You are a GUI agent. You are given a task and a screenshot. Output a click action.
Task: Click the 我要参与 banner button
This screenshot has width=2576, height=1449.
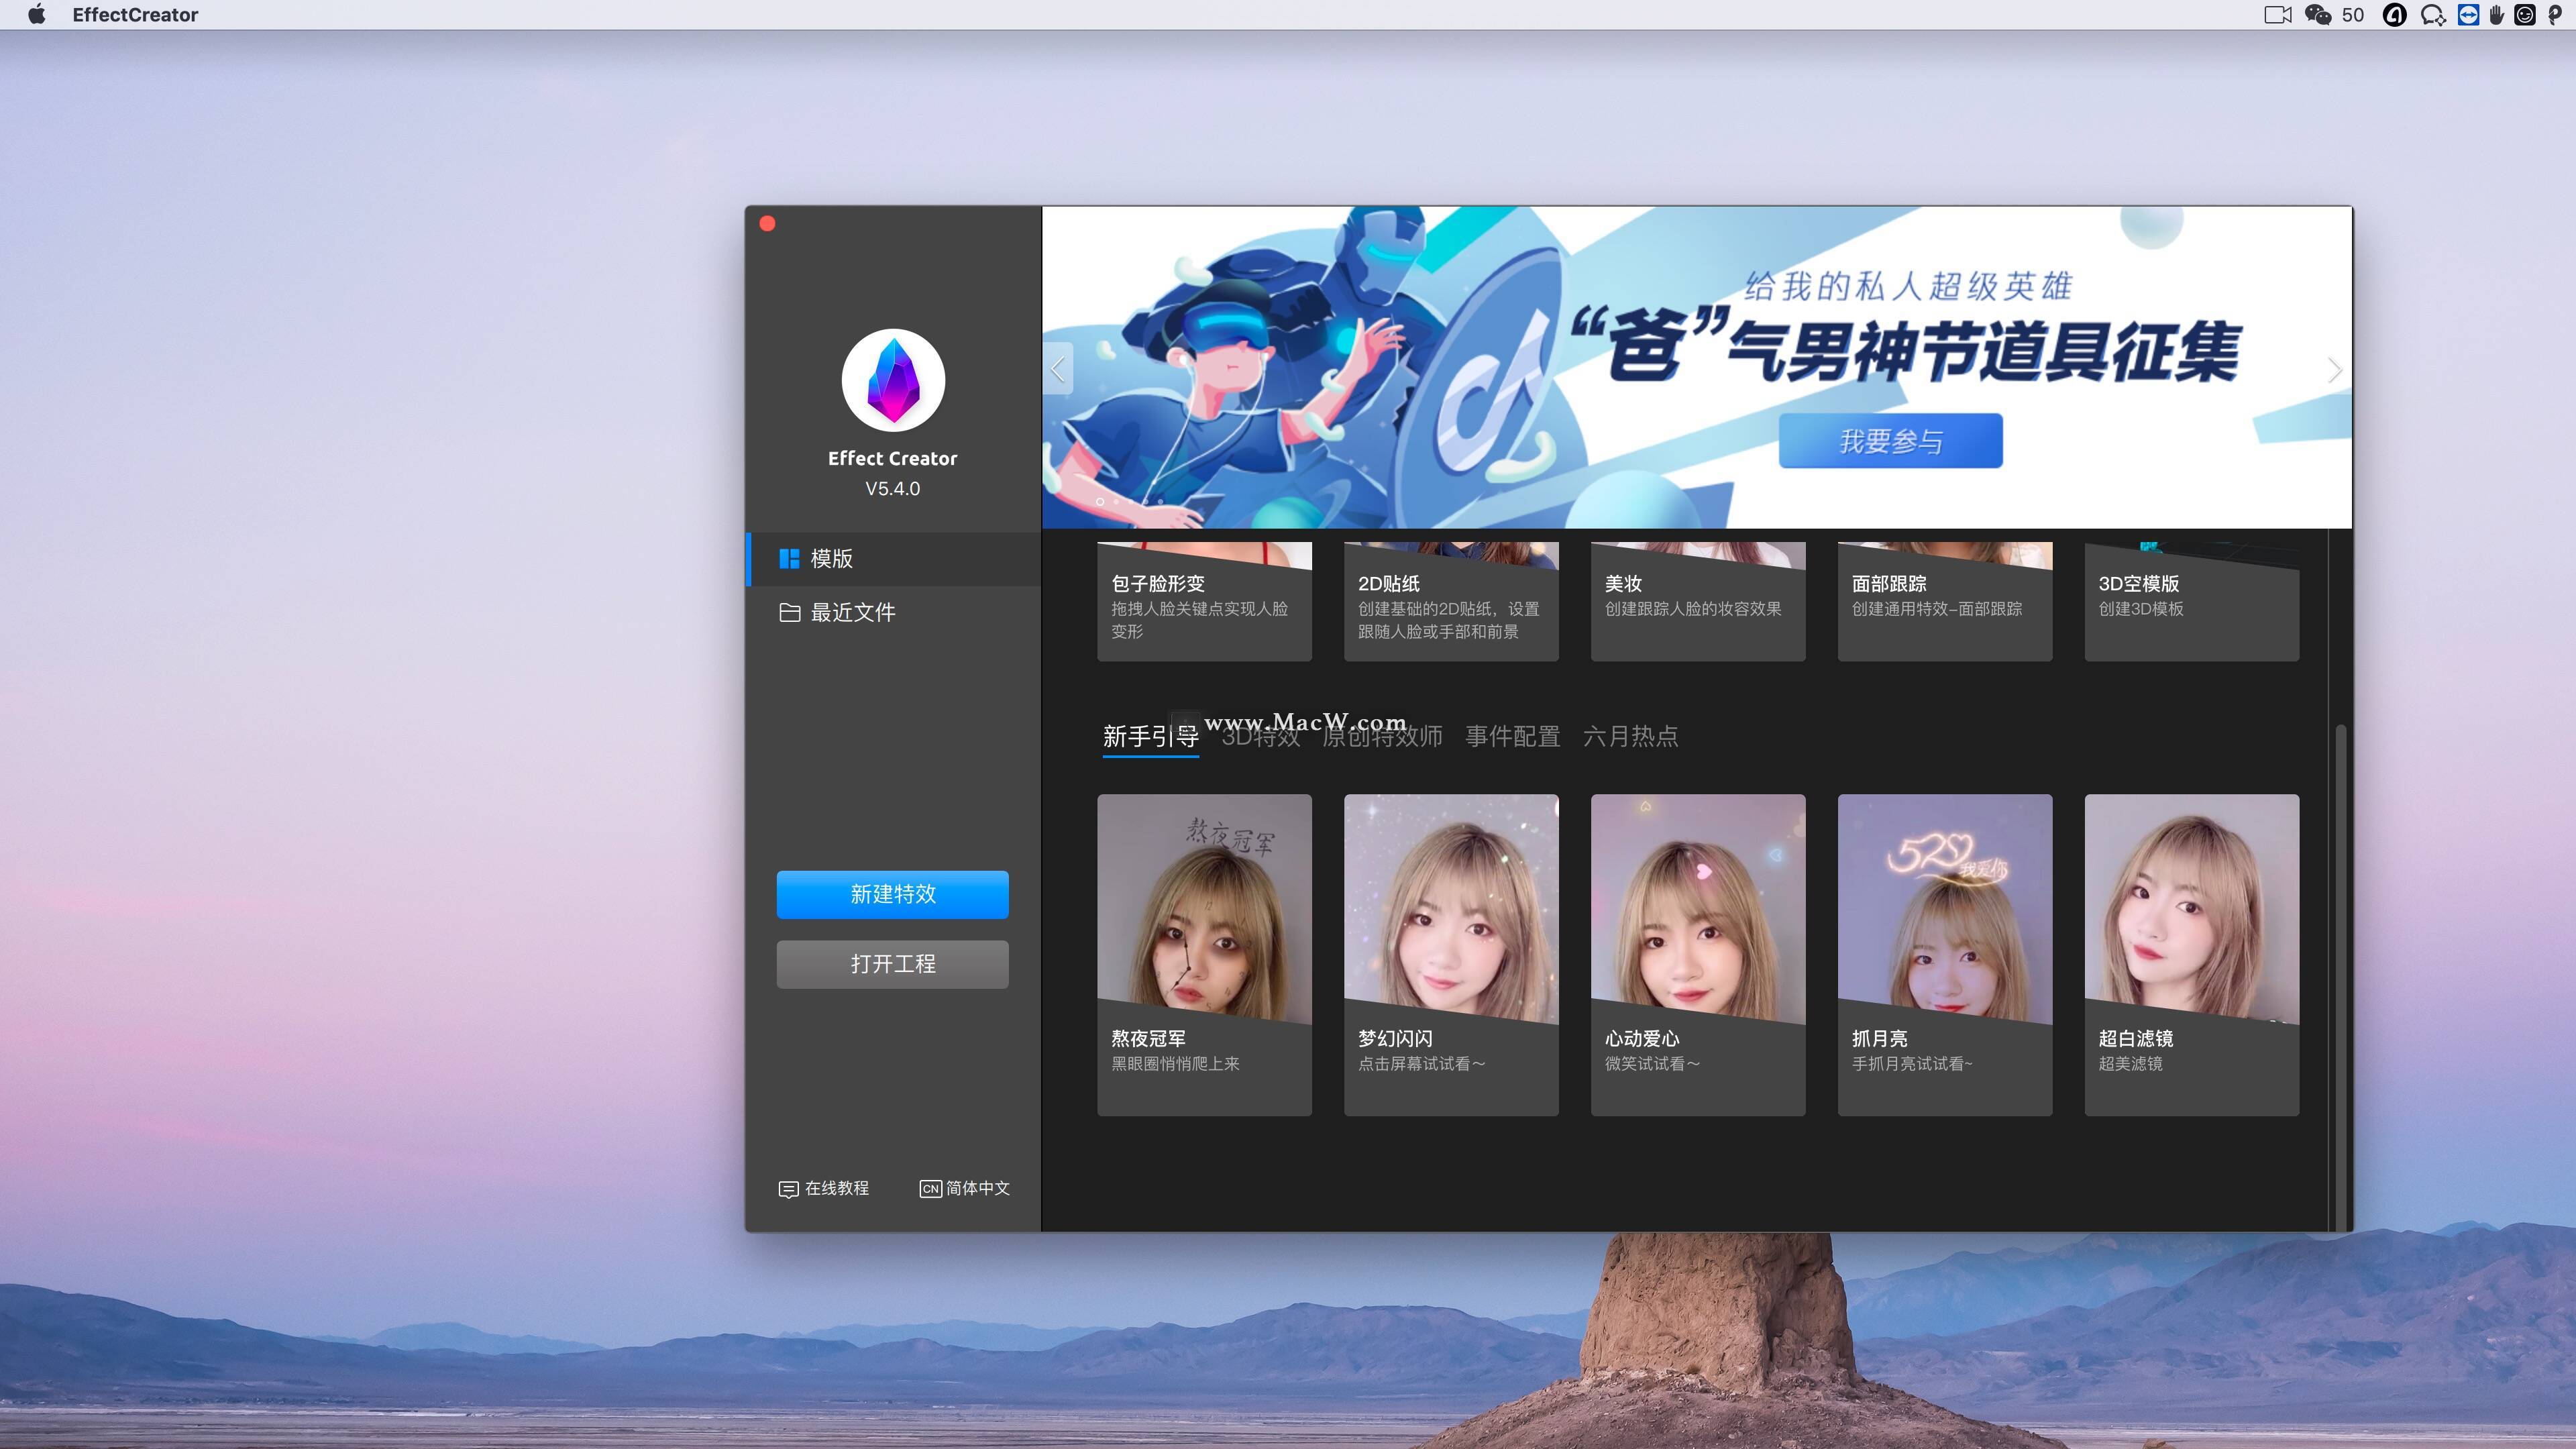(x=1890, y=440)
